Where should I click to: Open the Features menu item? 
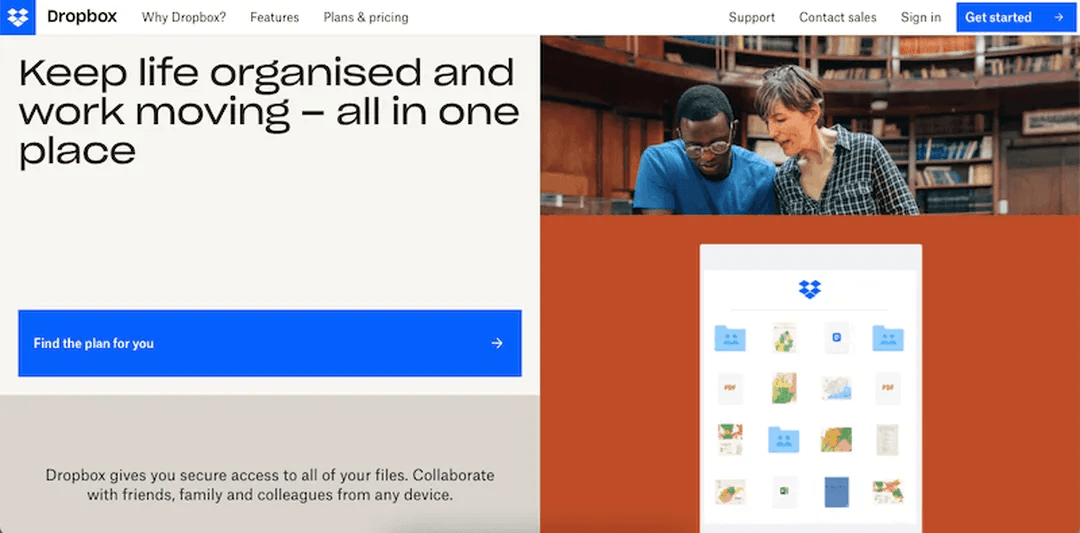pyautogui.click(x=274, y=17)
